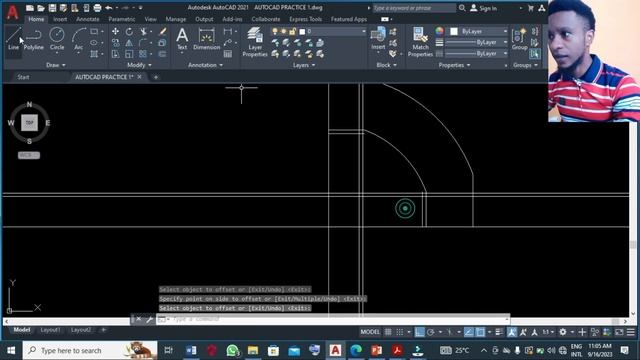The width and height of the screenshot is (640, 360).
Task: Click the Scale tool icon
Action: [129, 54]
